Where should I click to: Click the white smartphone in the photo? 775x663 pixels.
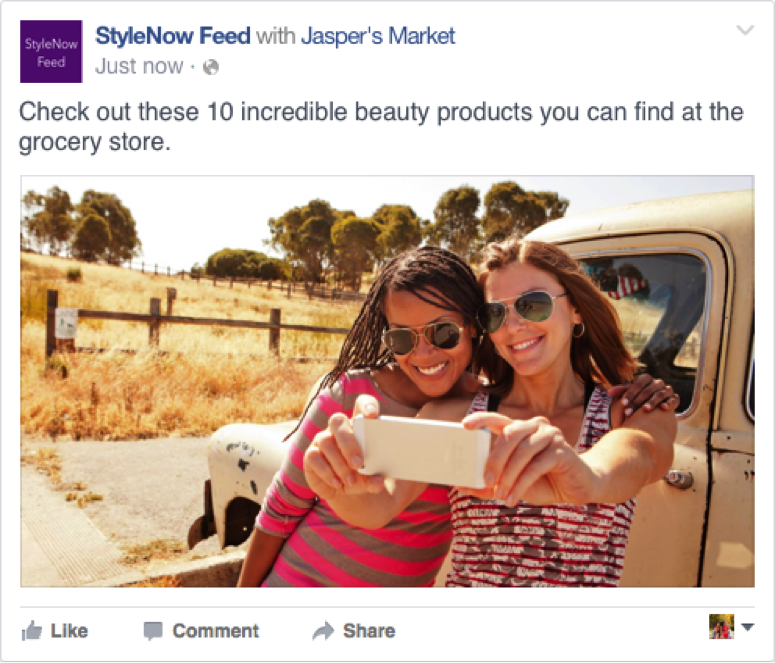click(x=422, y=450)
